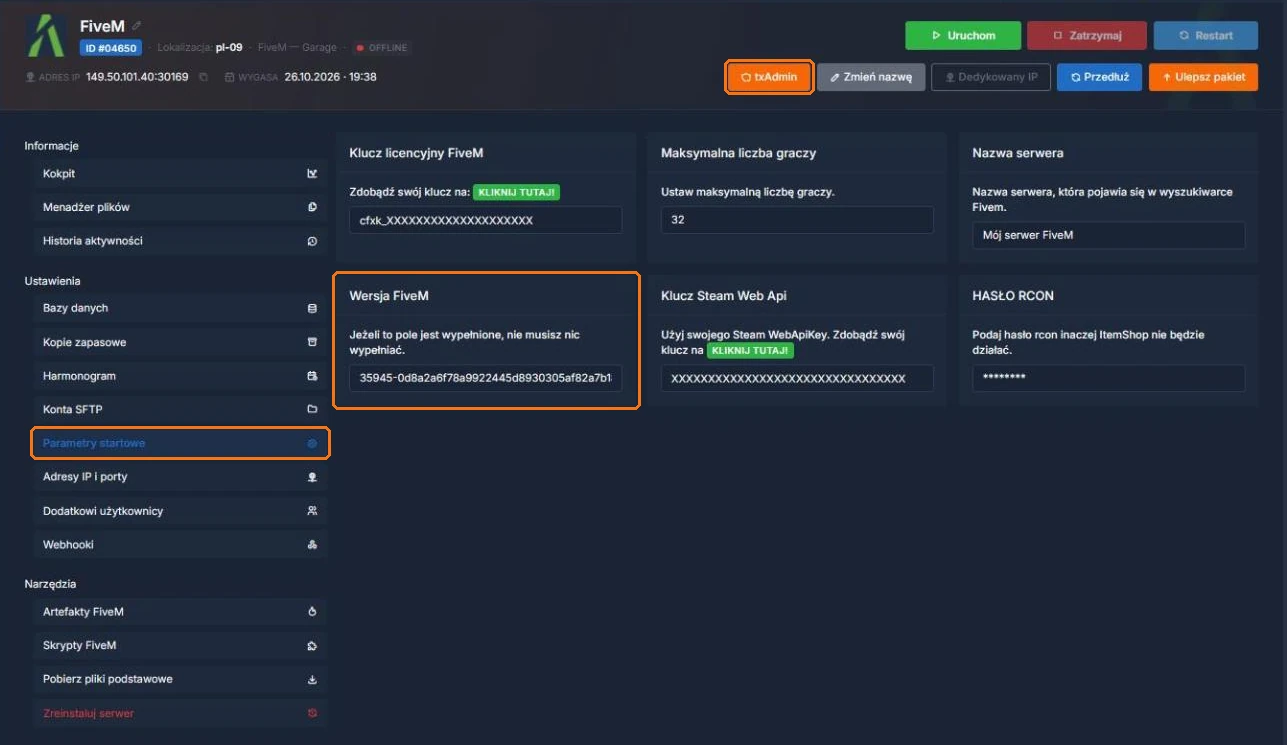Screen dimensions: 1287x745
Task: Click the Dedykowany IP button
Action: click(x=991, y=77)
